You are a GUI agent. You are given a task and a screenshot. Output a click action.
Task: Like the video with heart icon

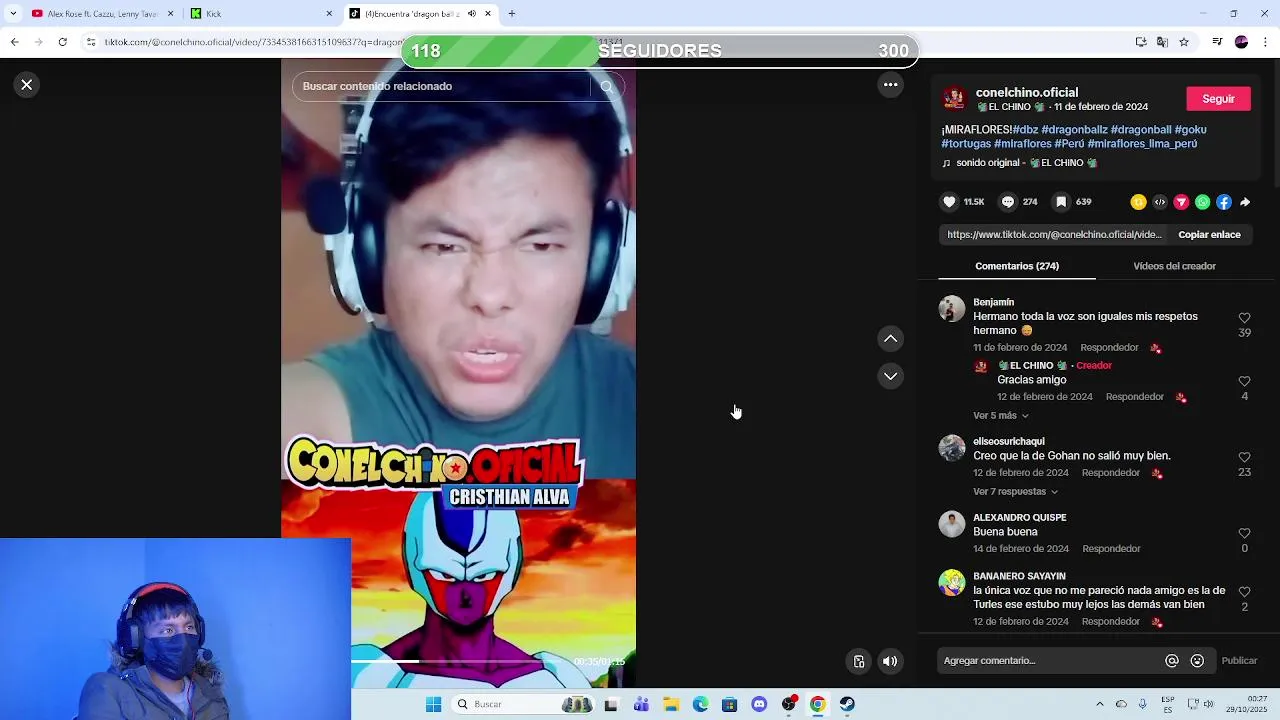click(x=949, y=202)
